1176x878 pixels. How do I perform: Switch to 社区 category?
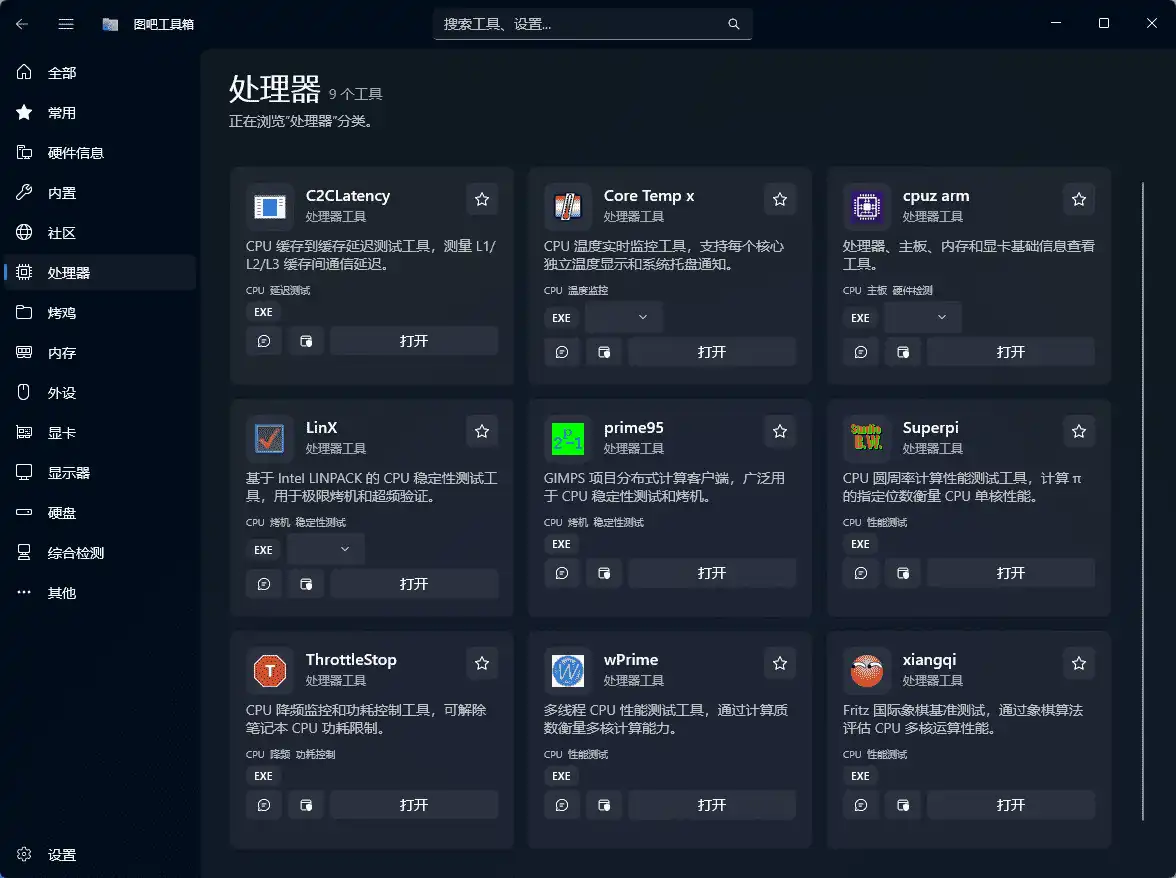tap(100, 232)
